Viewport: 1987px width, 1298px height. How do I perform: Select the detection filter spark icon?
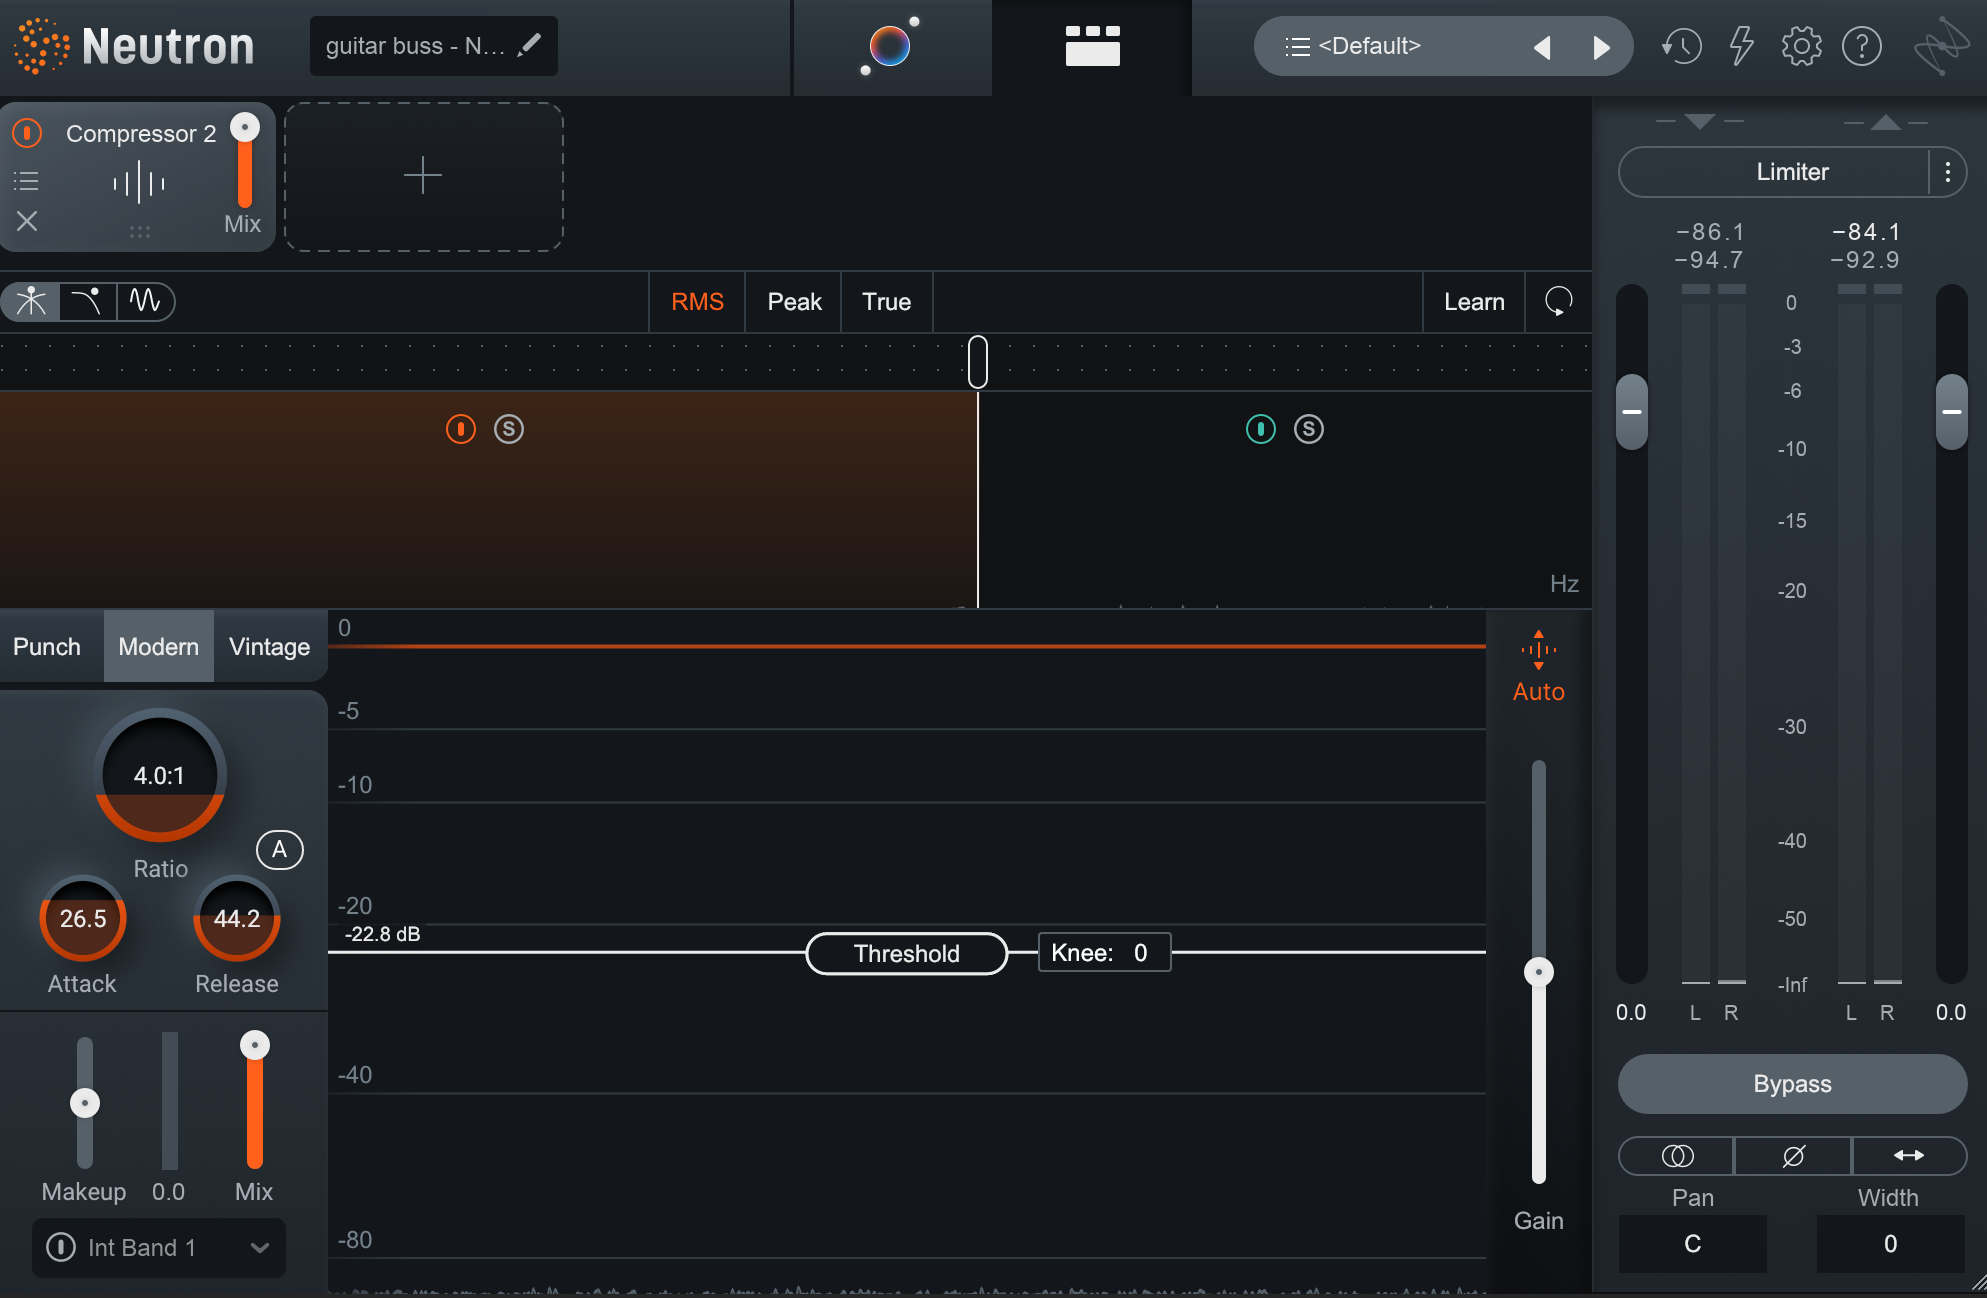pyautogui.click(x=31, y=301)
